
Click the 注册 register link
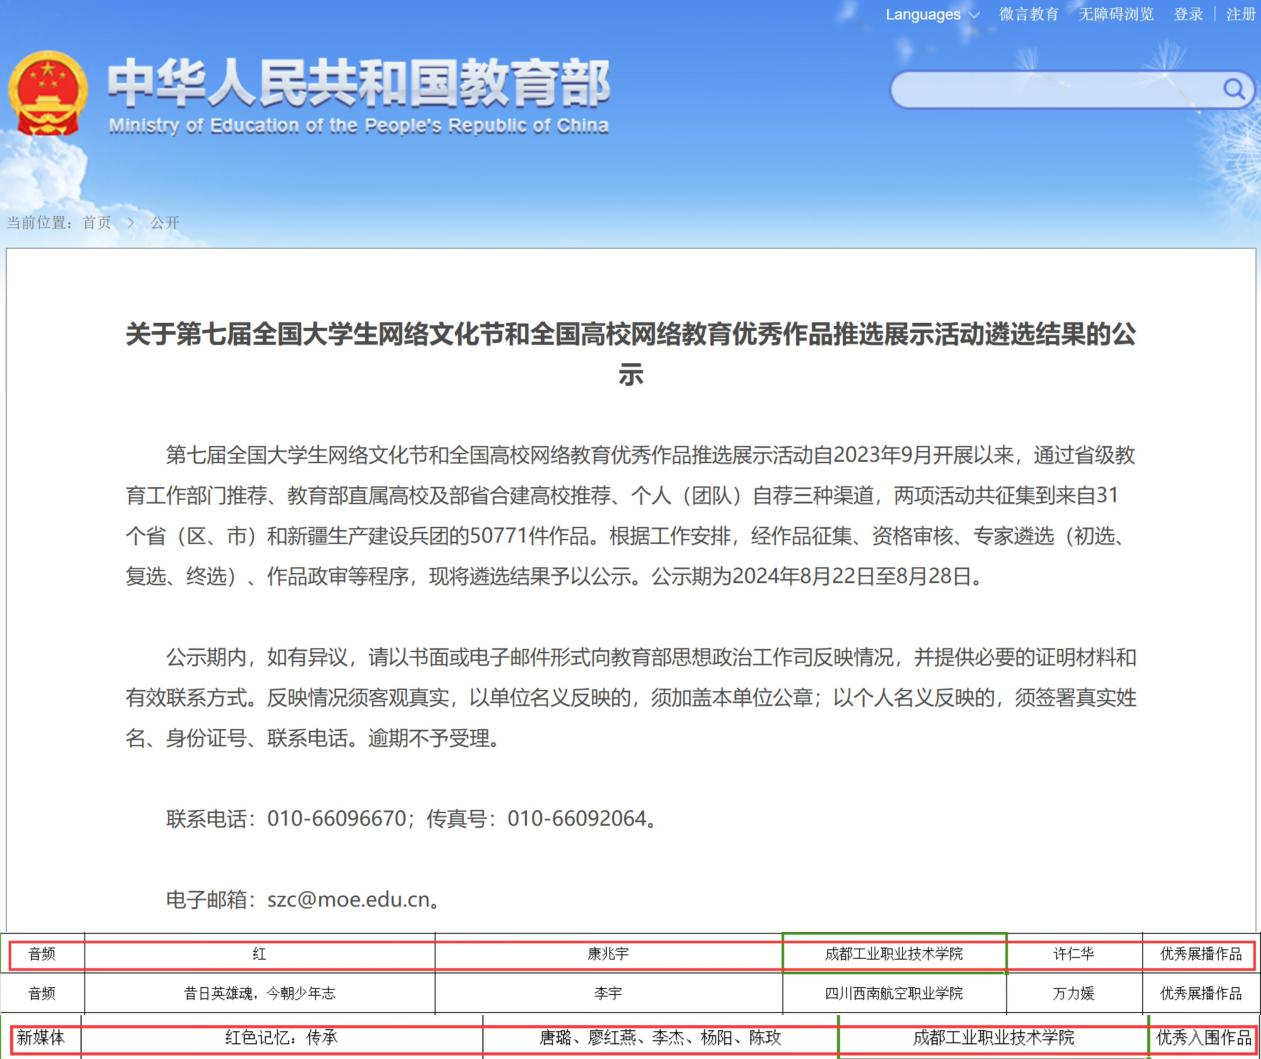pos(1241,14)
